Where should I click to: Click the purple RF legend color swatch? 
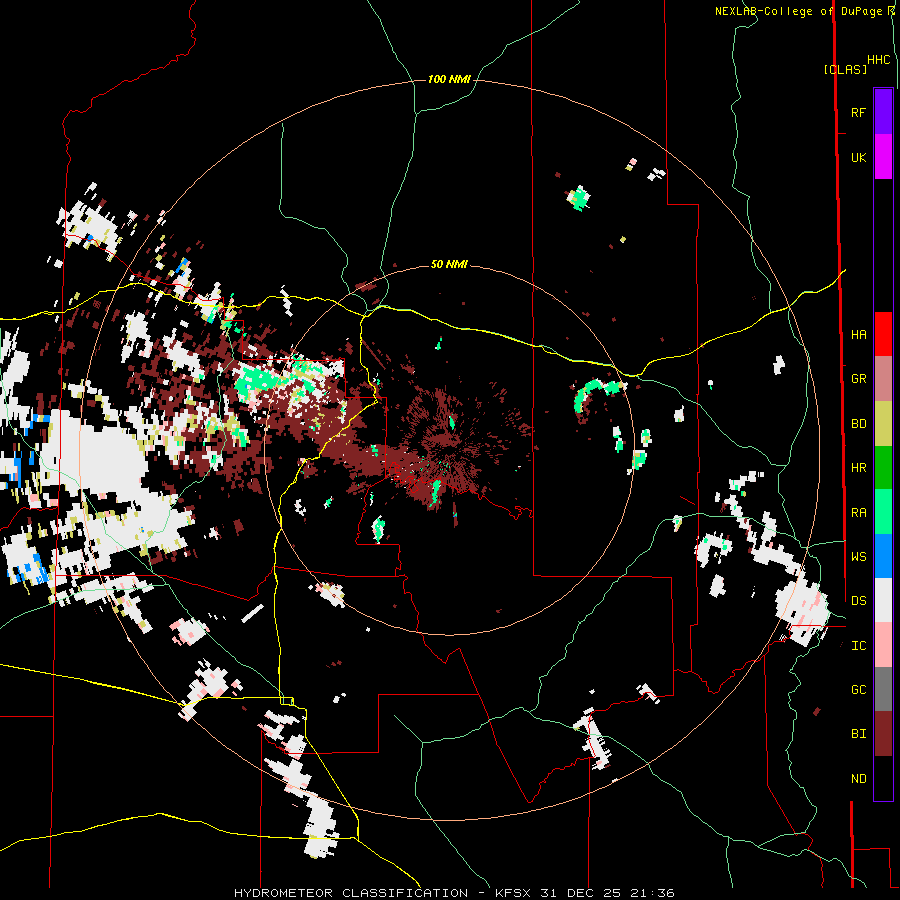tap(883, 112)
